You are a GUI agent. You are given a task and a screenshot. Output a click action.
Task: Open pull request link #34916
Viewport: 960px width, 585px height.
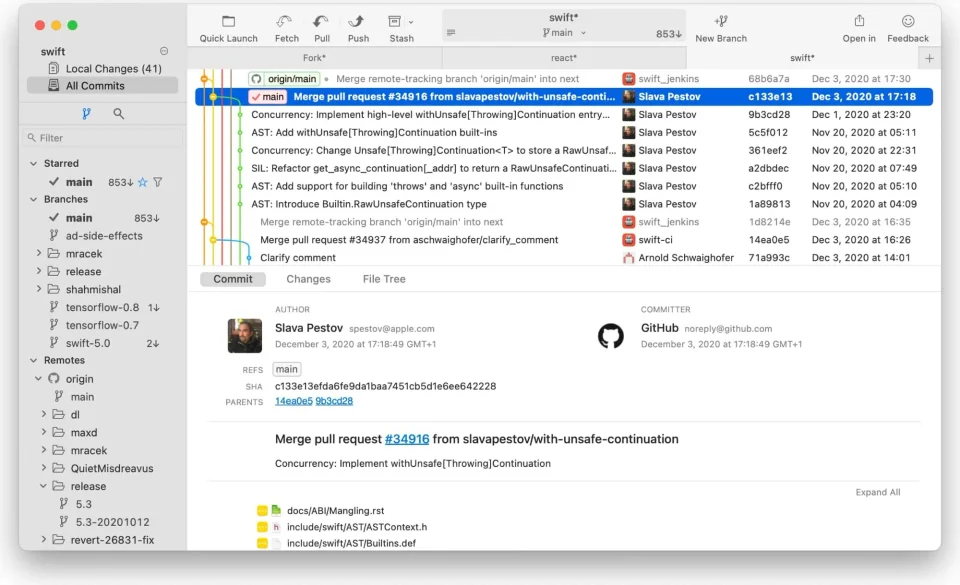point(407,439)
